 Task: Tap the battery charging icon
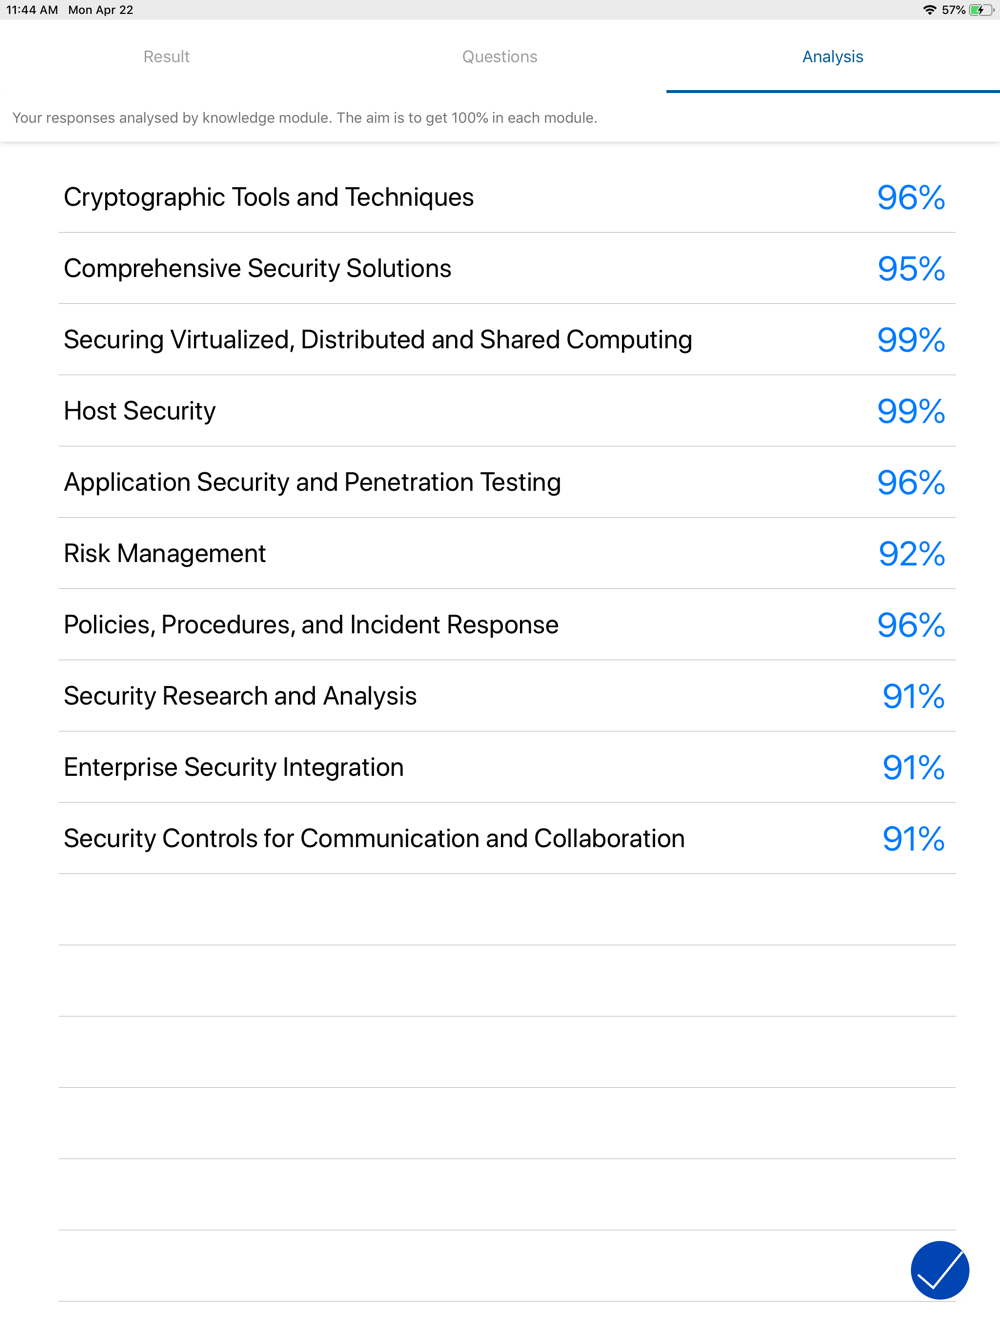coord(981,10)
